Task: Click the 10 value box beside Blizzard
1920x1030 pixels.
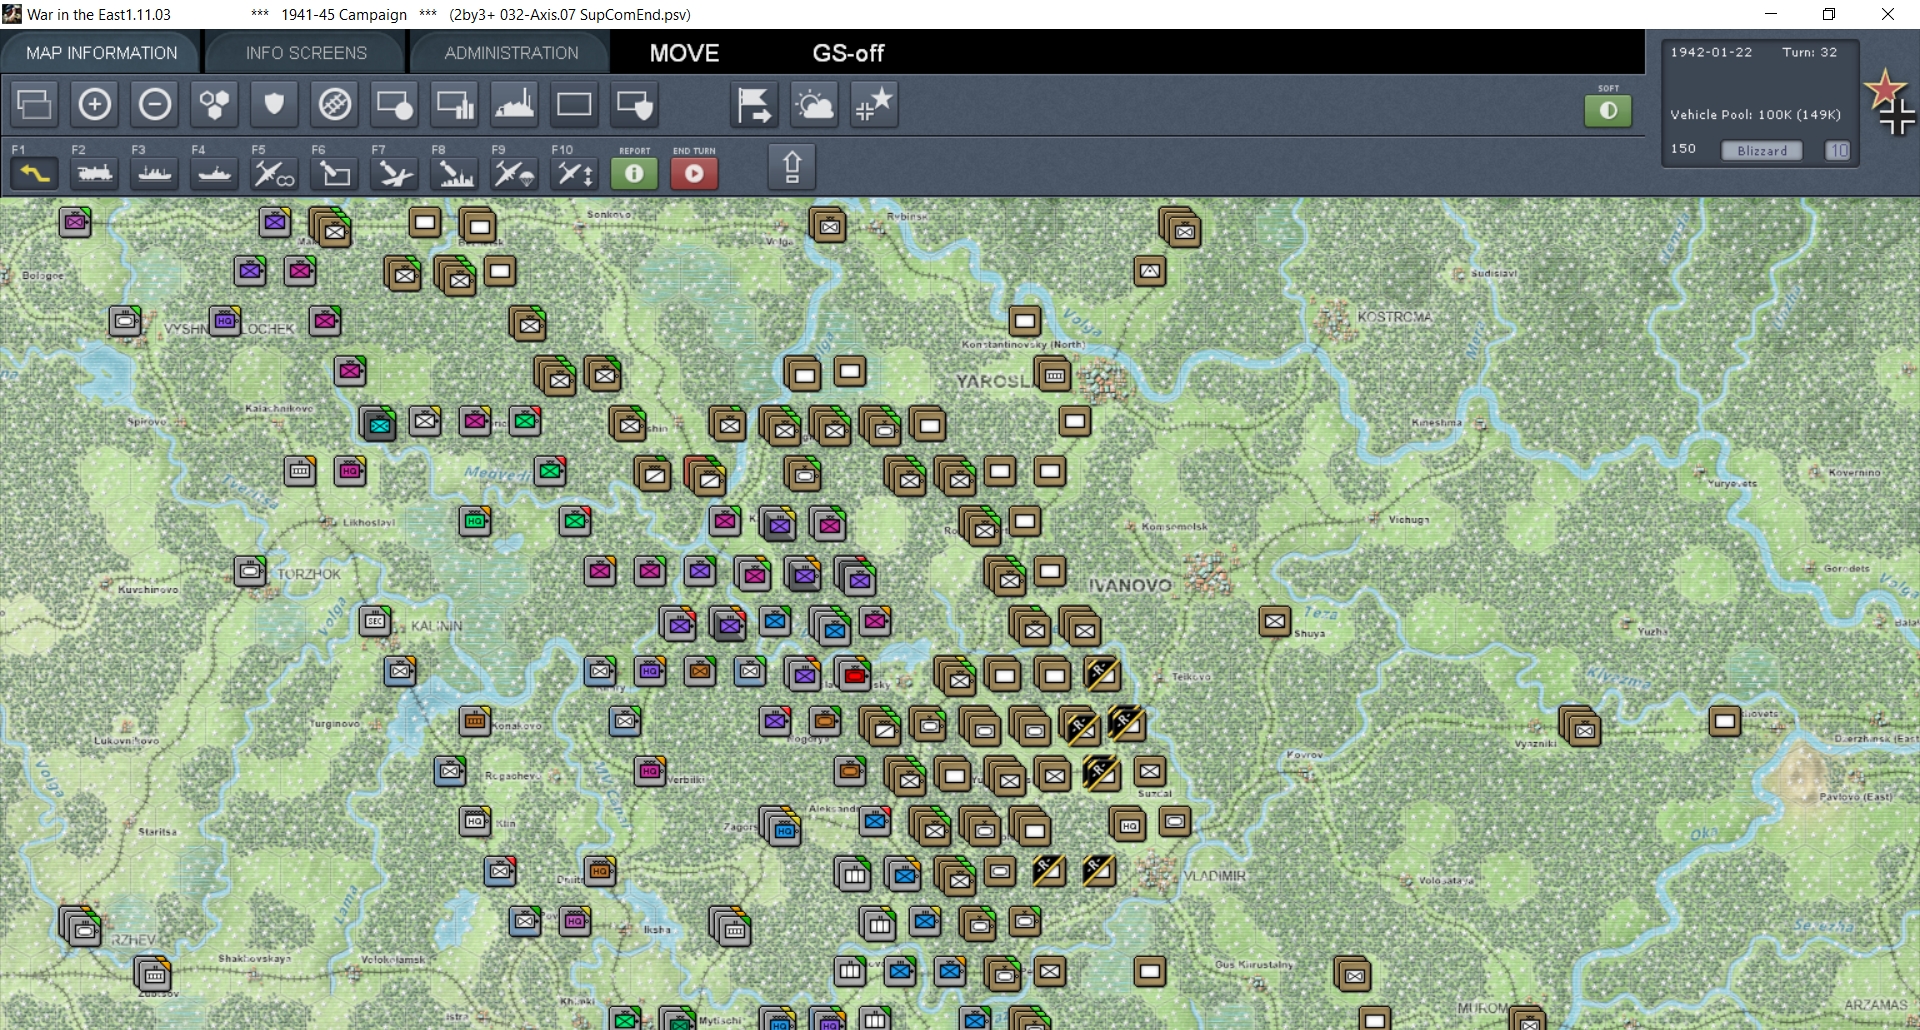Action: tap(1838, 150)
